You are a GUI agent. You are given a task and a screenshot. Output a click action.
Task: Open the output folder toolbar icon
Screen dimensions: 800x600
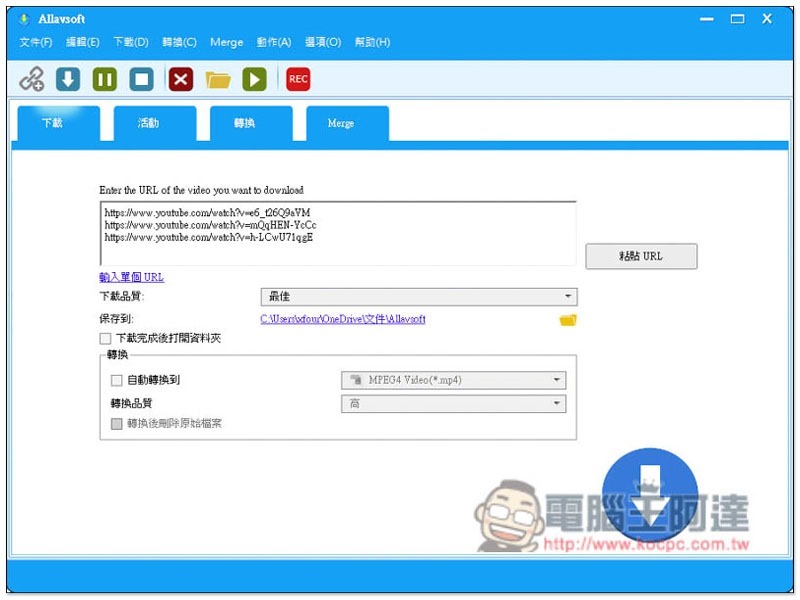click(x=218, y=80)
